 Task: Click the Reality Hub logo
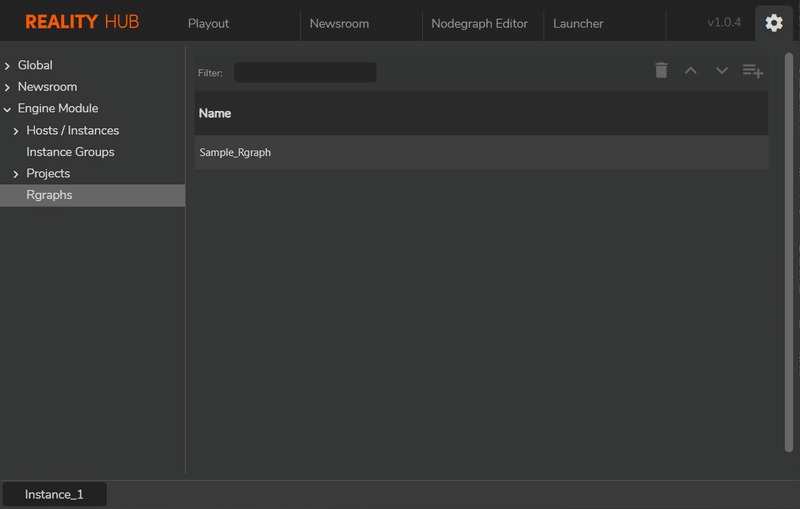point(82,22)
